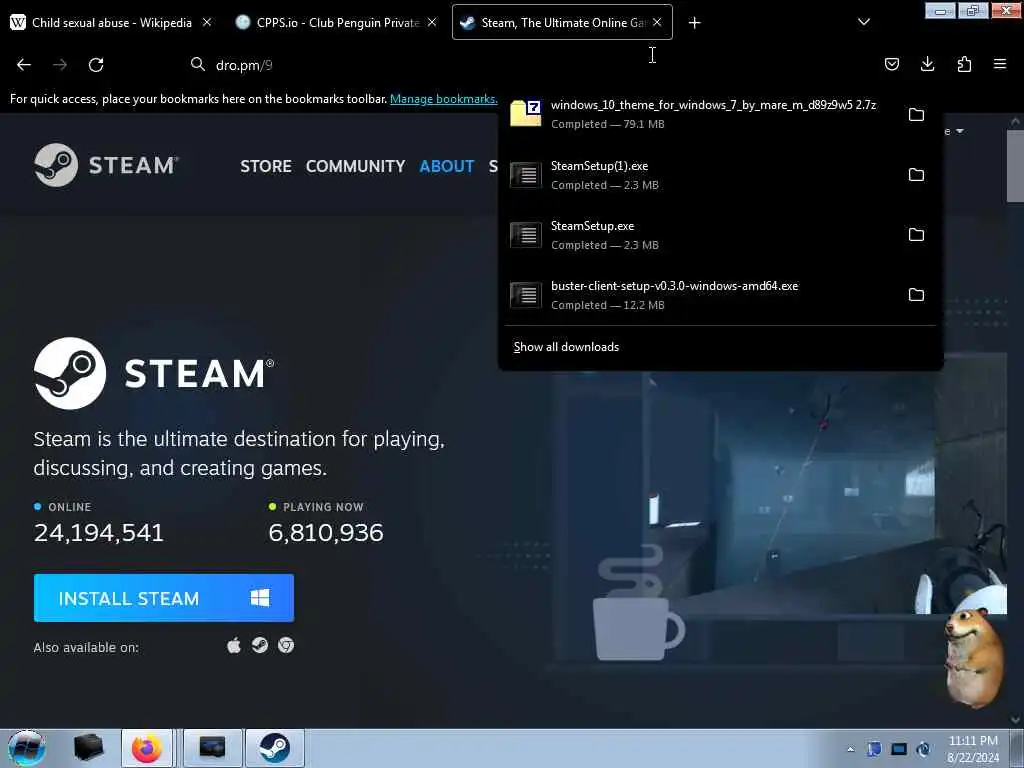The width and height of the screenshot is (1024, 768).
Task: Open the windows_10_theme 7z download
Action: 702,114
